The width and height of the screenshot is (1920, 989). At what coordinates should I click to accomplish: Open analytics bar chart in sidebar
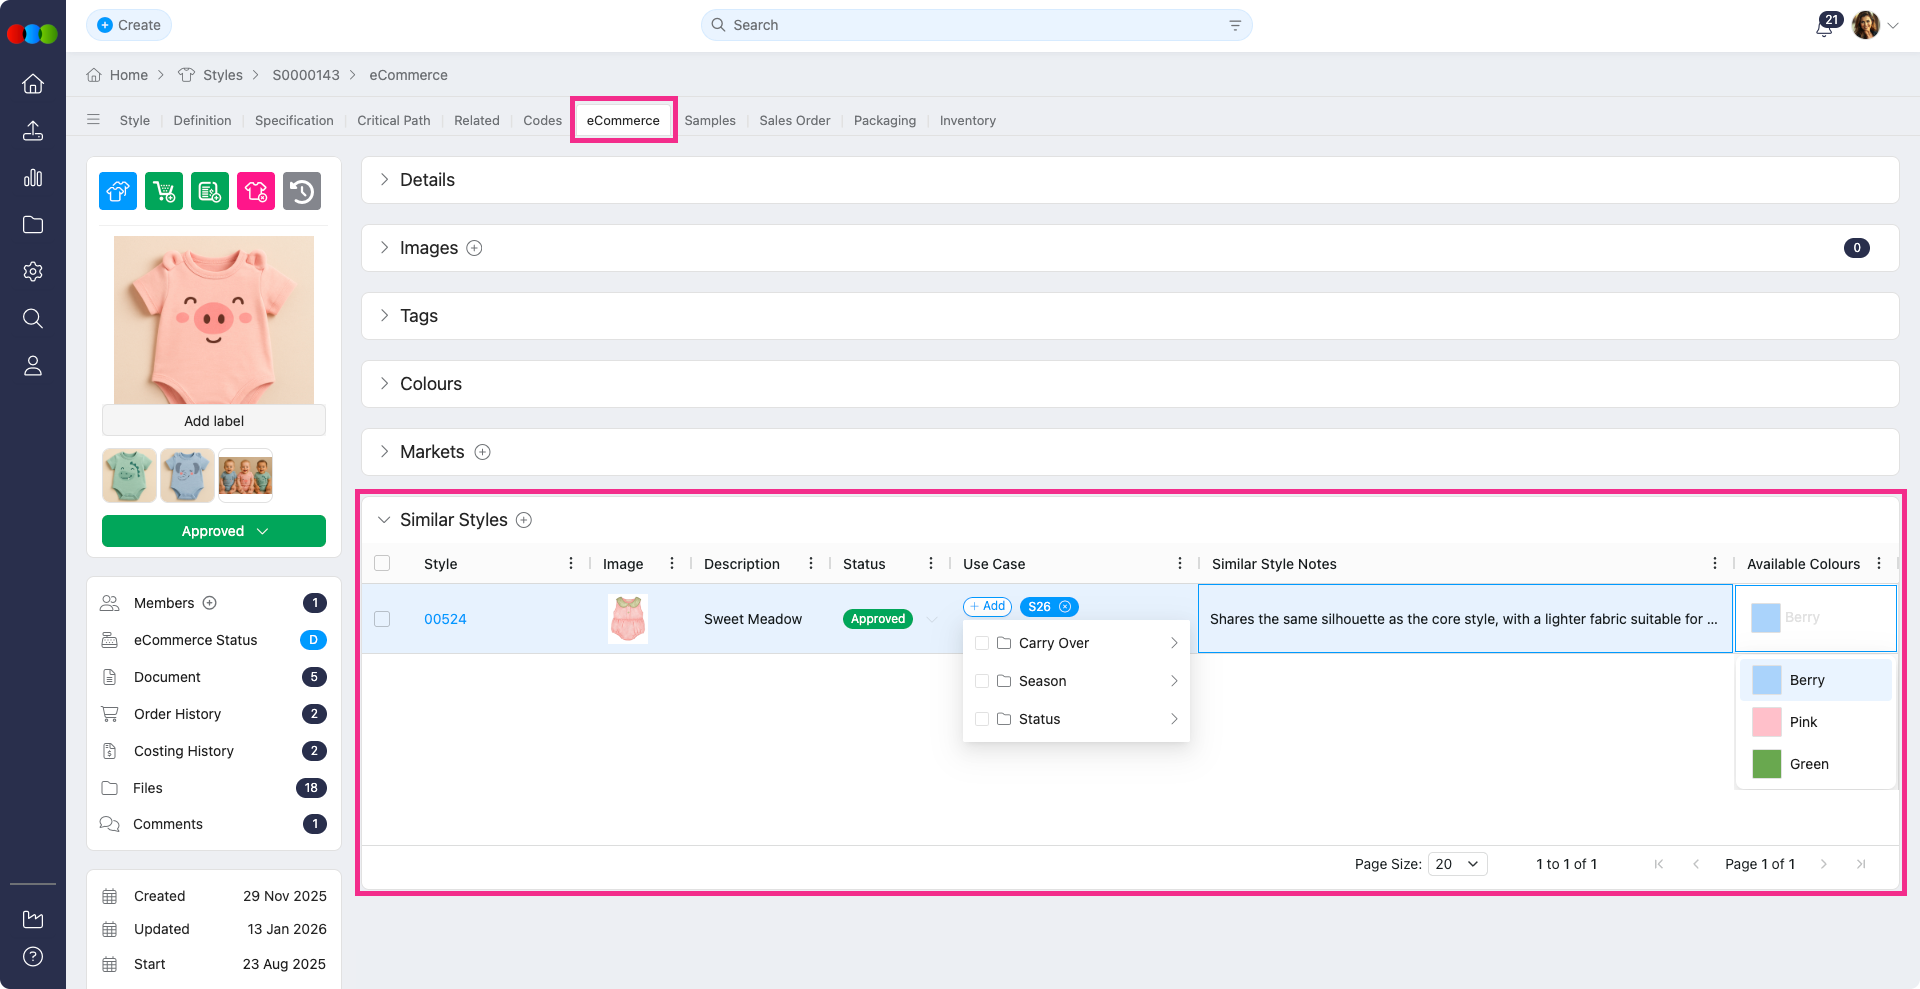pyautogui.click(x=33, y=178)
